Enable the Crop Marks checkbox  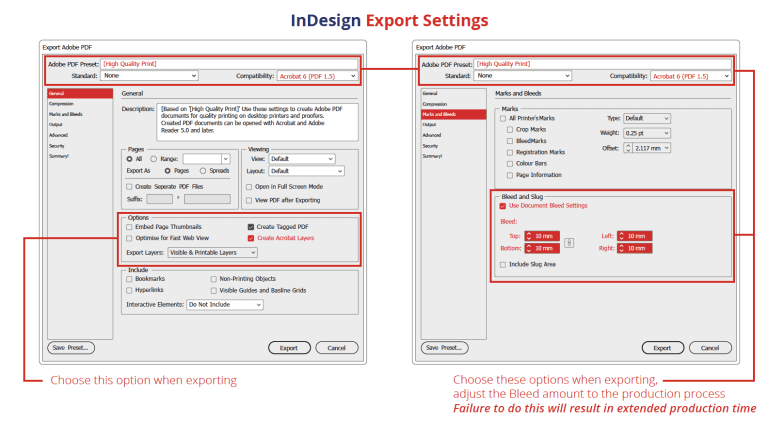(x=510, y=130)
